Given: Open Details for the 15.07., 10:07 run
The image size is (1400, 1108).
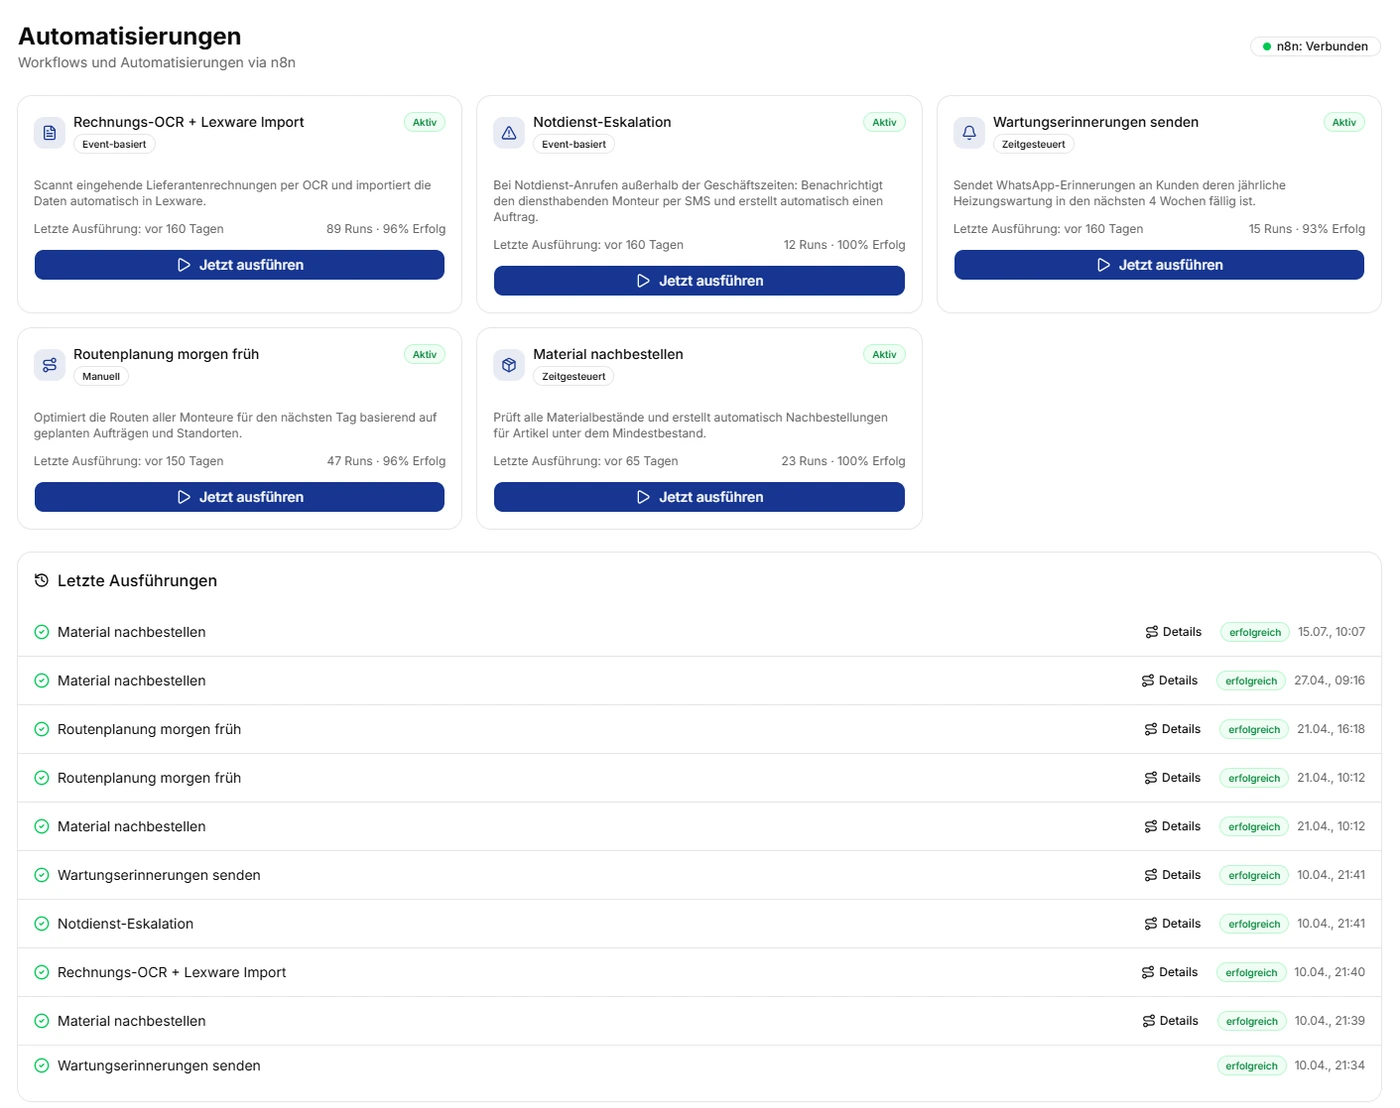Looking at the screenshot, I should click(1174, 632).
